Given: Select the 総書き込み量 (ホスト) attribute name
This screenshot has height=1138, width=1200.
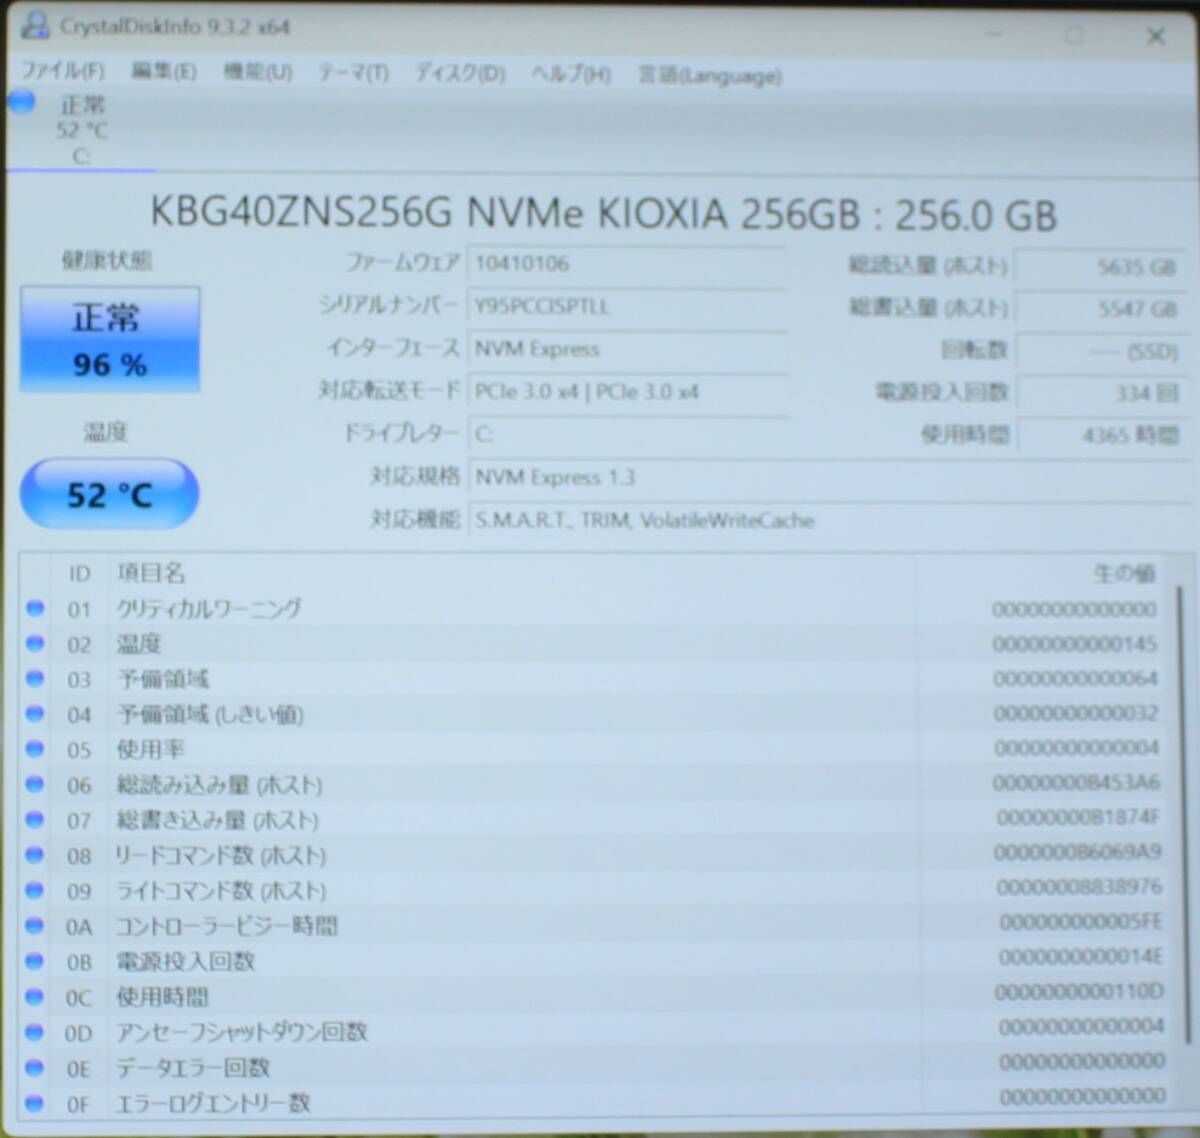Looking at the screenshot, I should click(x=218, y=820).
